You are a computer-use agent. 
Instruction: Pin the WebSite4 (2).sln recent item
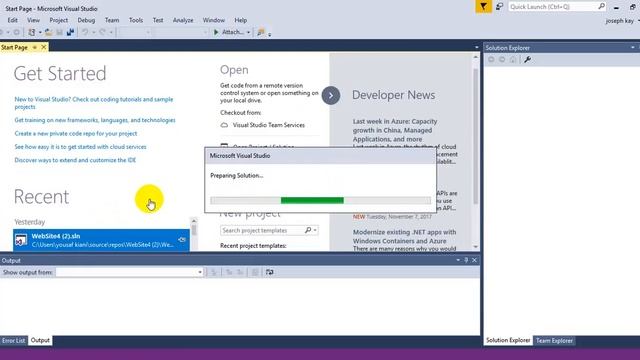pos(182,240)
